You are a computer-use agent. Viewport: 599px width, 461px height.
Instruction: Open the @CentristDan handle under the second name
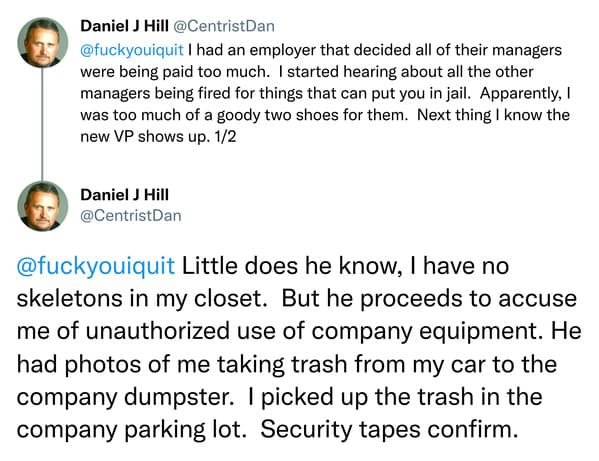131,216
